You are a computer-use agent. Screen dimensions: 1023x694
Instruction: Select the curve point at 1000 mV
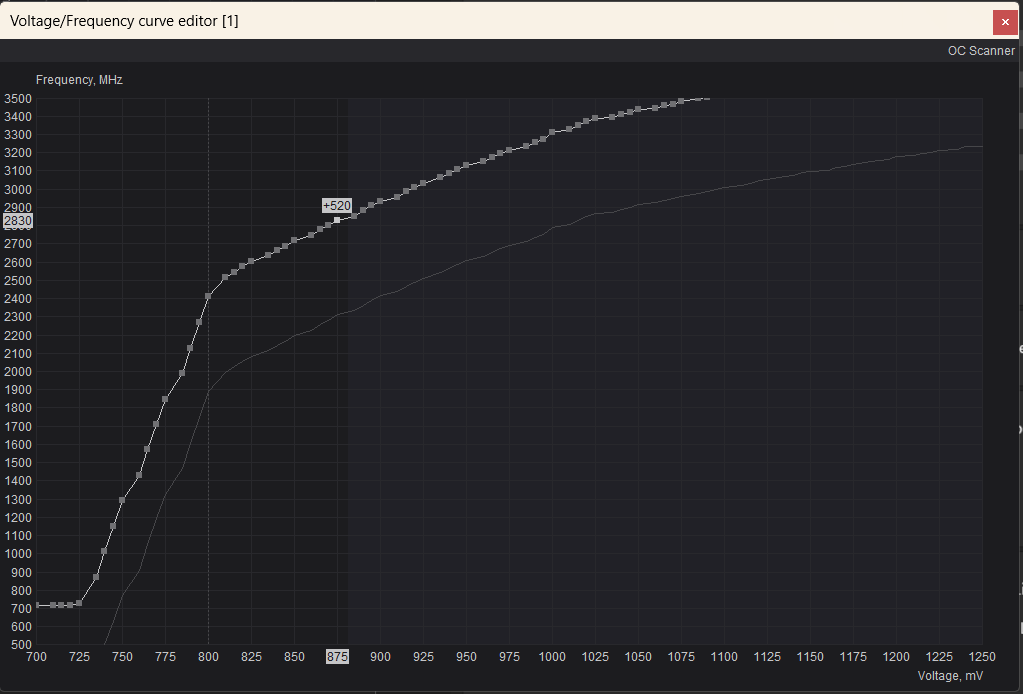click(x=552, y=132)
